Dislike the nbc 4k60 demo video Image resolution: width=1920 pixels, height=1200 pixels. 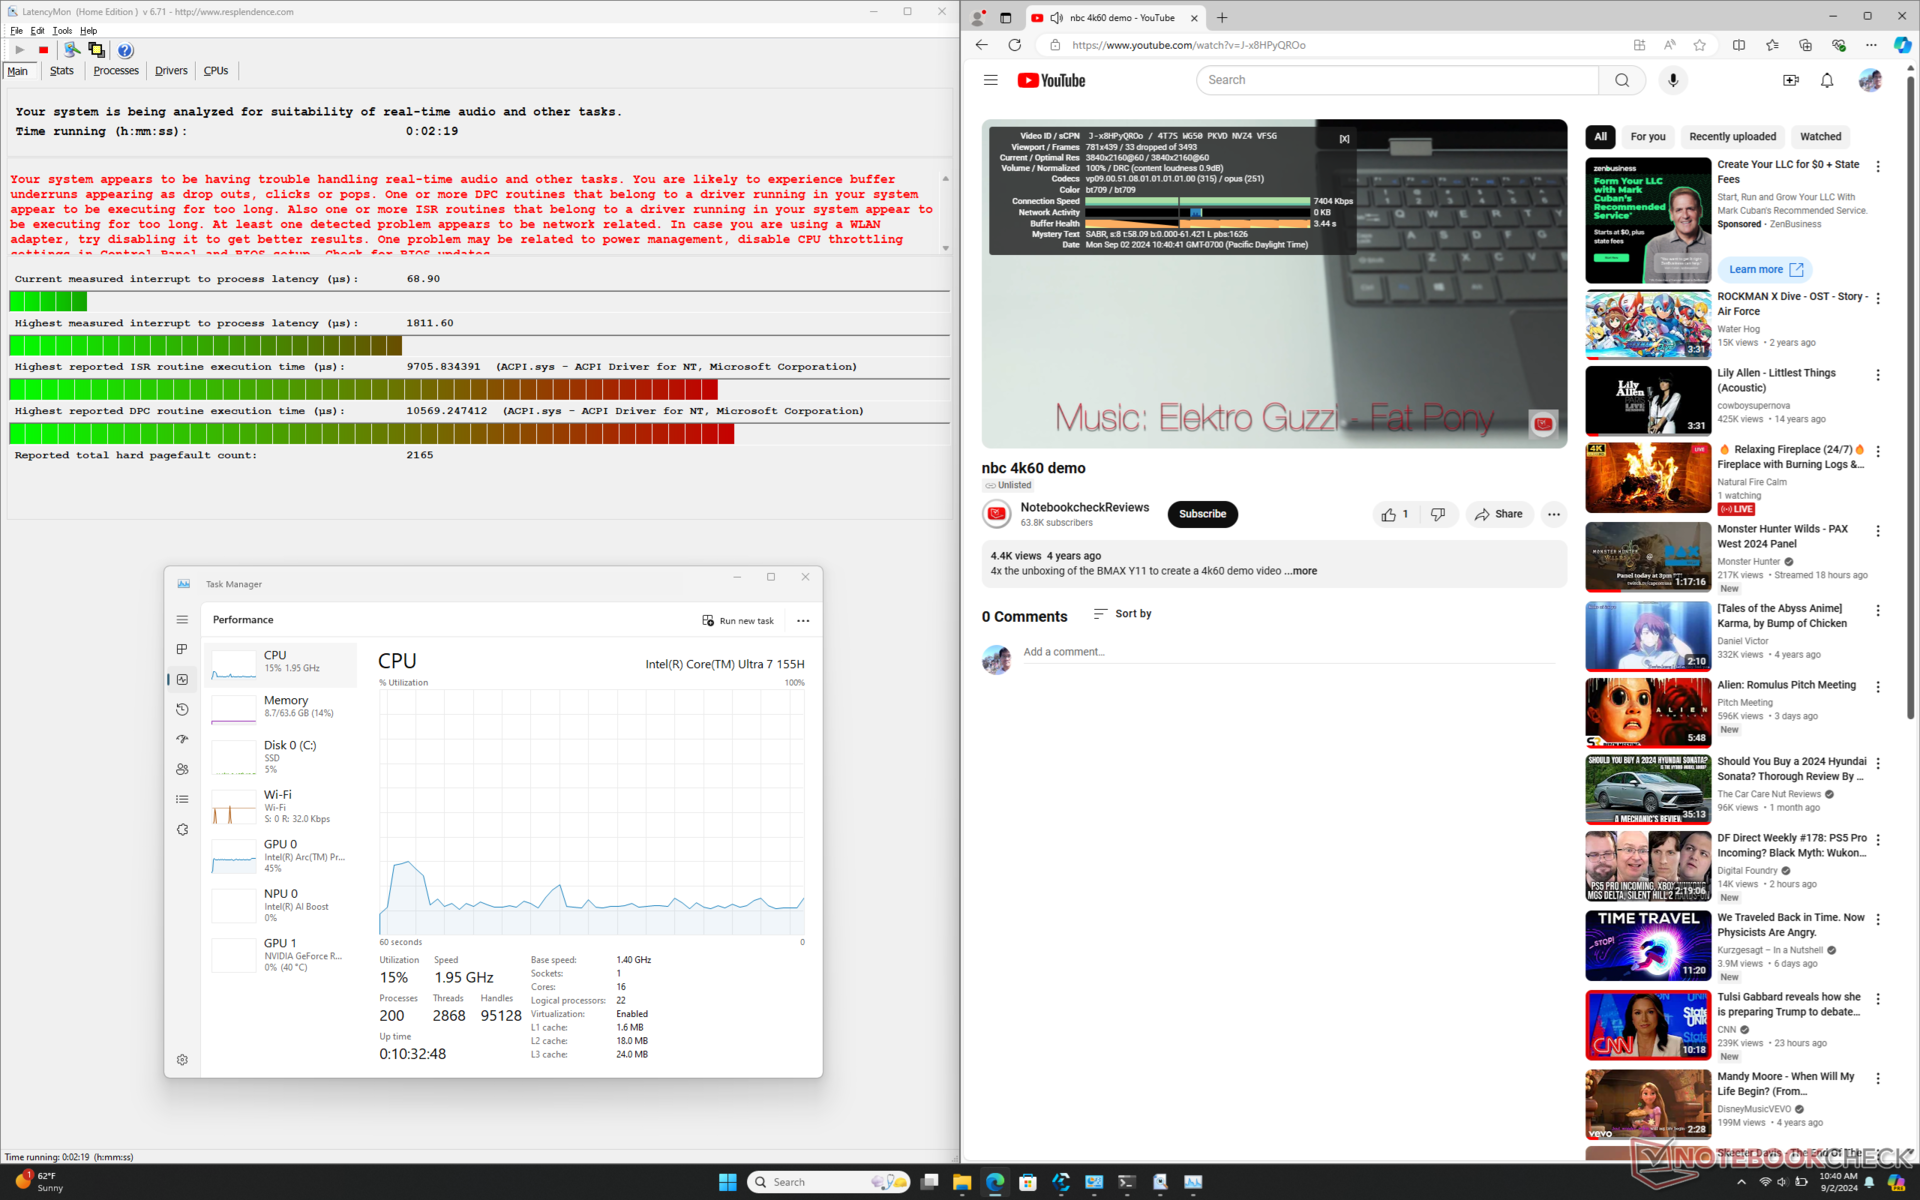(1438, 514)
